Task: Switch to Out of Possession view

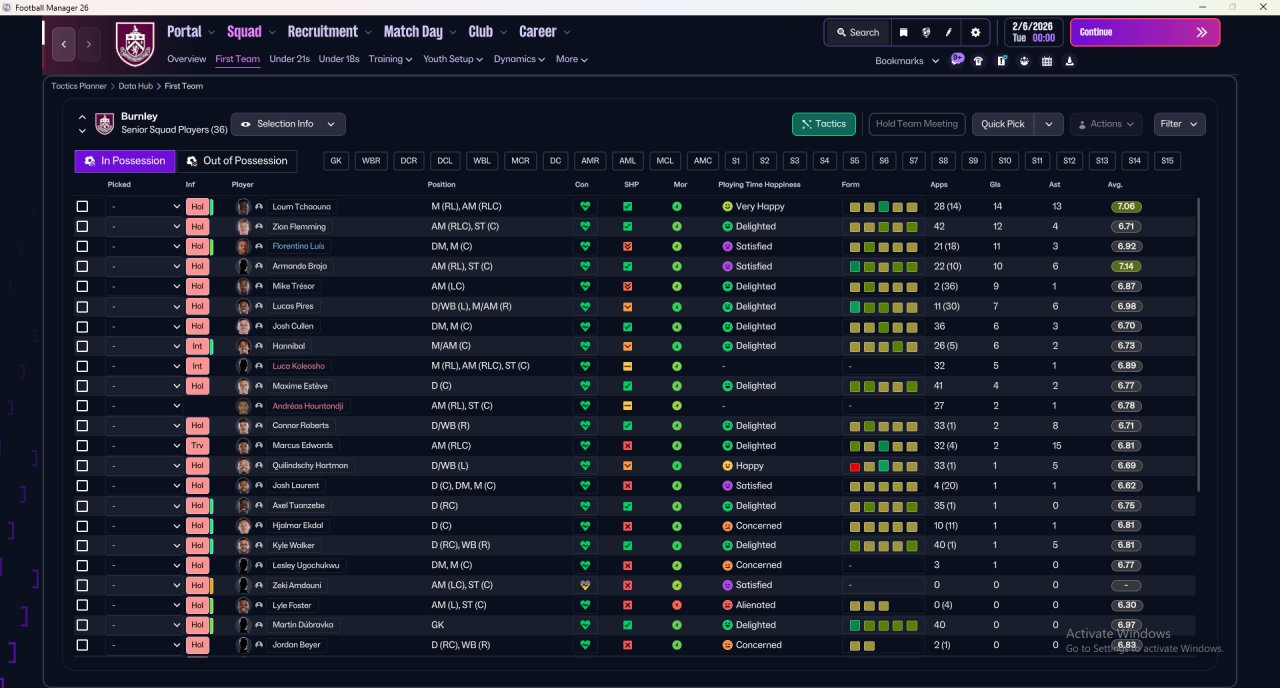Action: coord(237,161)
